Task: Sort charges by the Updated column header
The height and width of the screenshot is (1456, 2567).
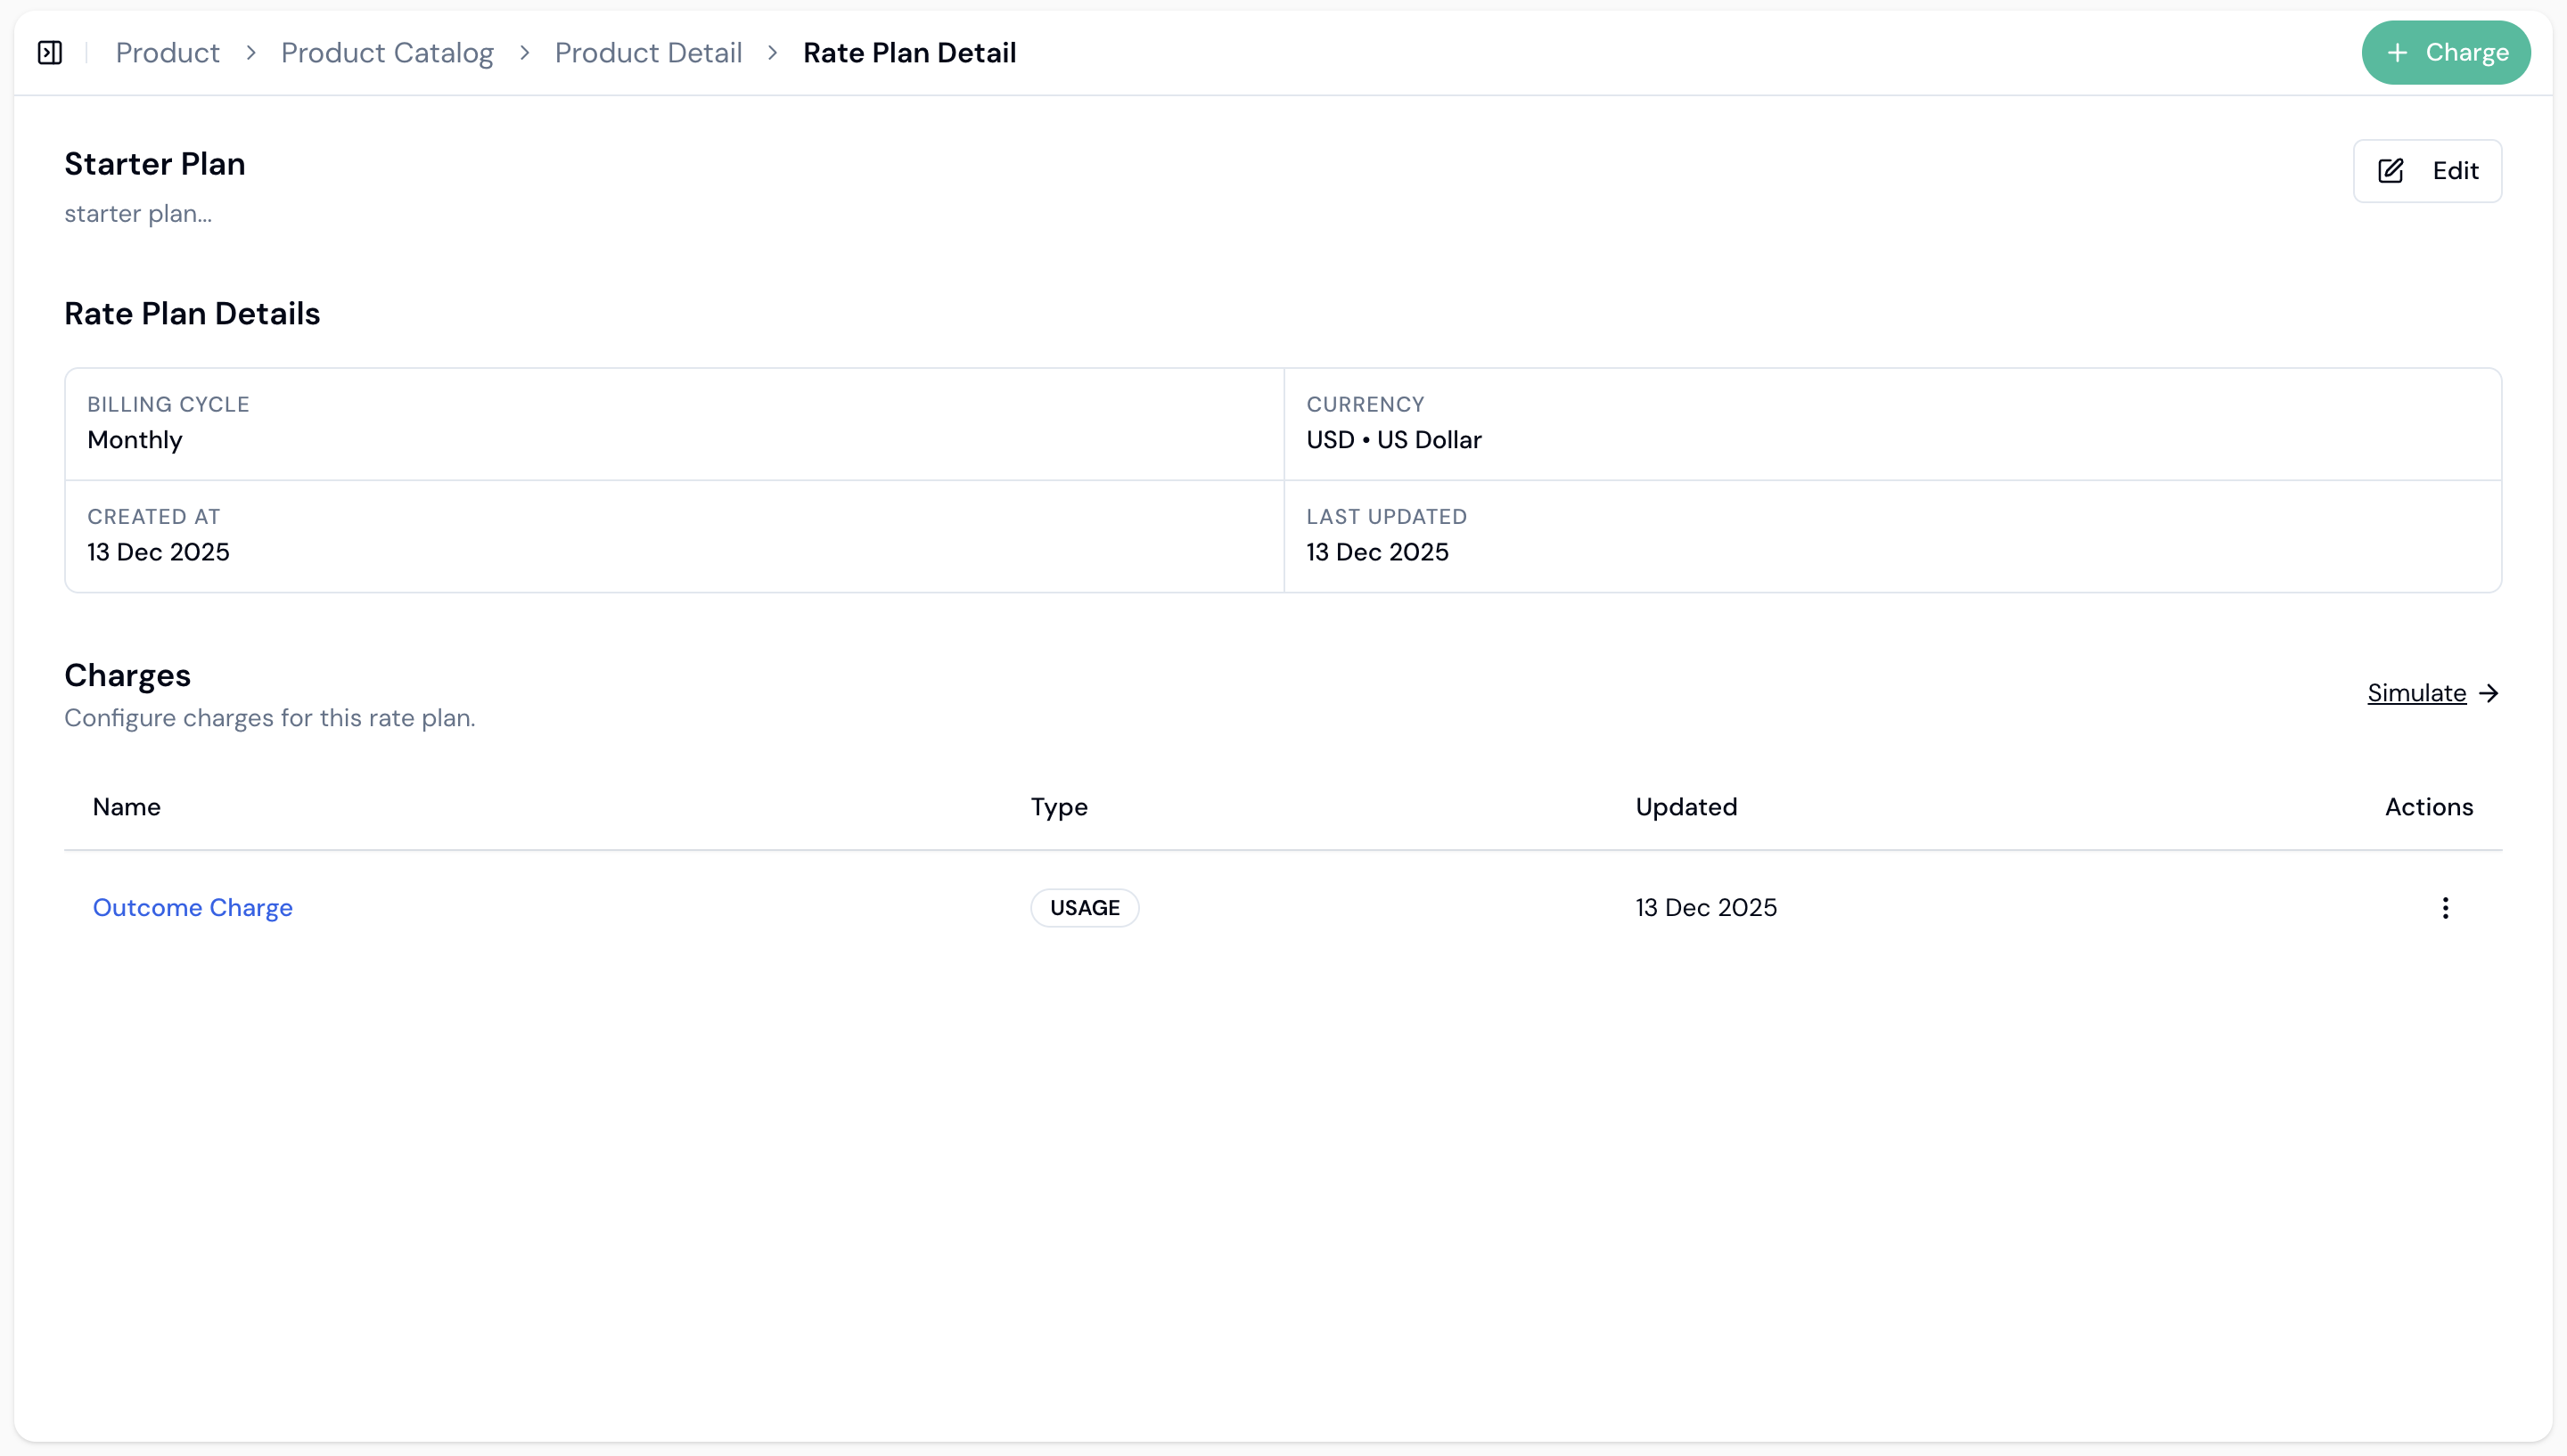Action: pyautogui.click(x=1686, y=806)
